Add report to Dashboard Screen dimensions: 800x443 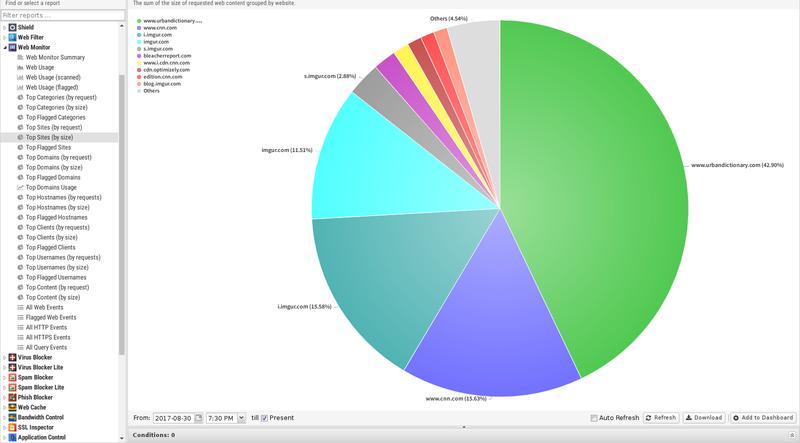[x=763, y=417]
